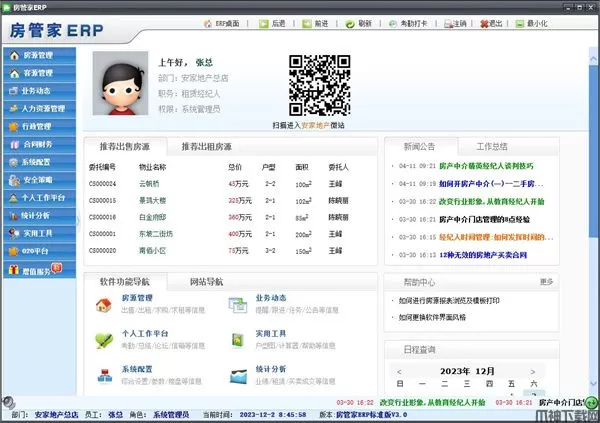Click 更多 link in help center
600x423 pixels.
click(x=546, y=282)
